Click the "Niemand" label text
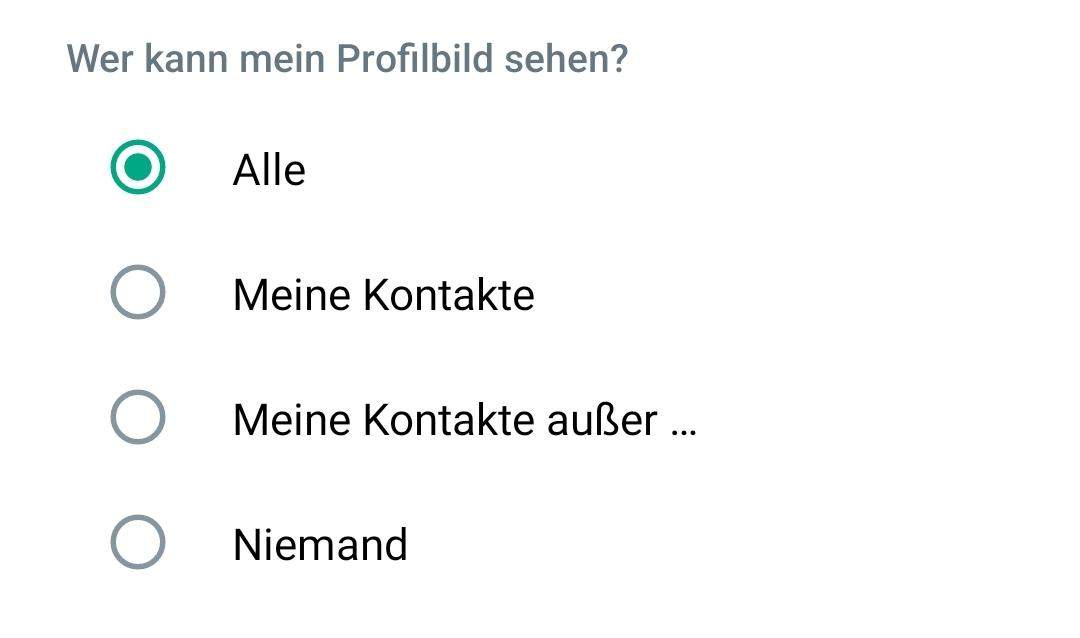This screenshot has width=1080, height=638. (x=320, y=545)
